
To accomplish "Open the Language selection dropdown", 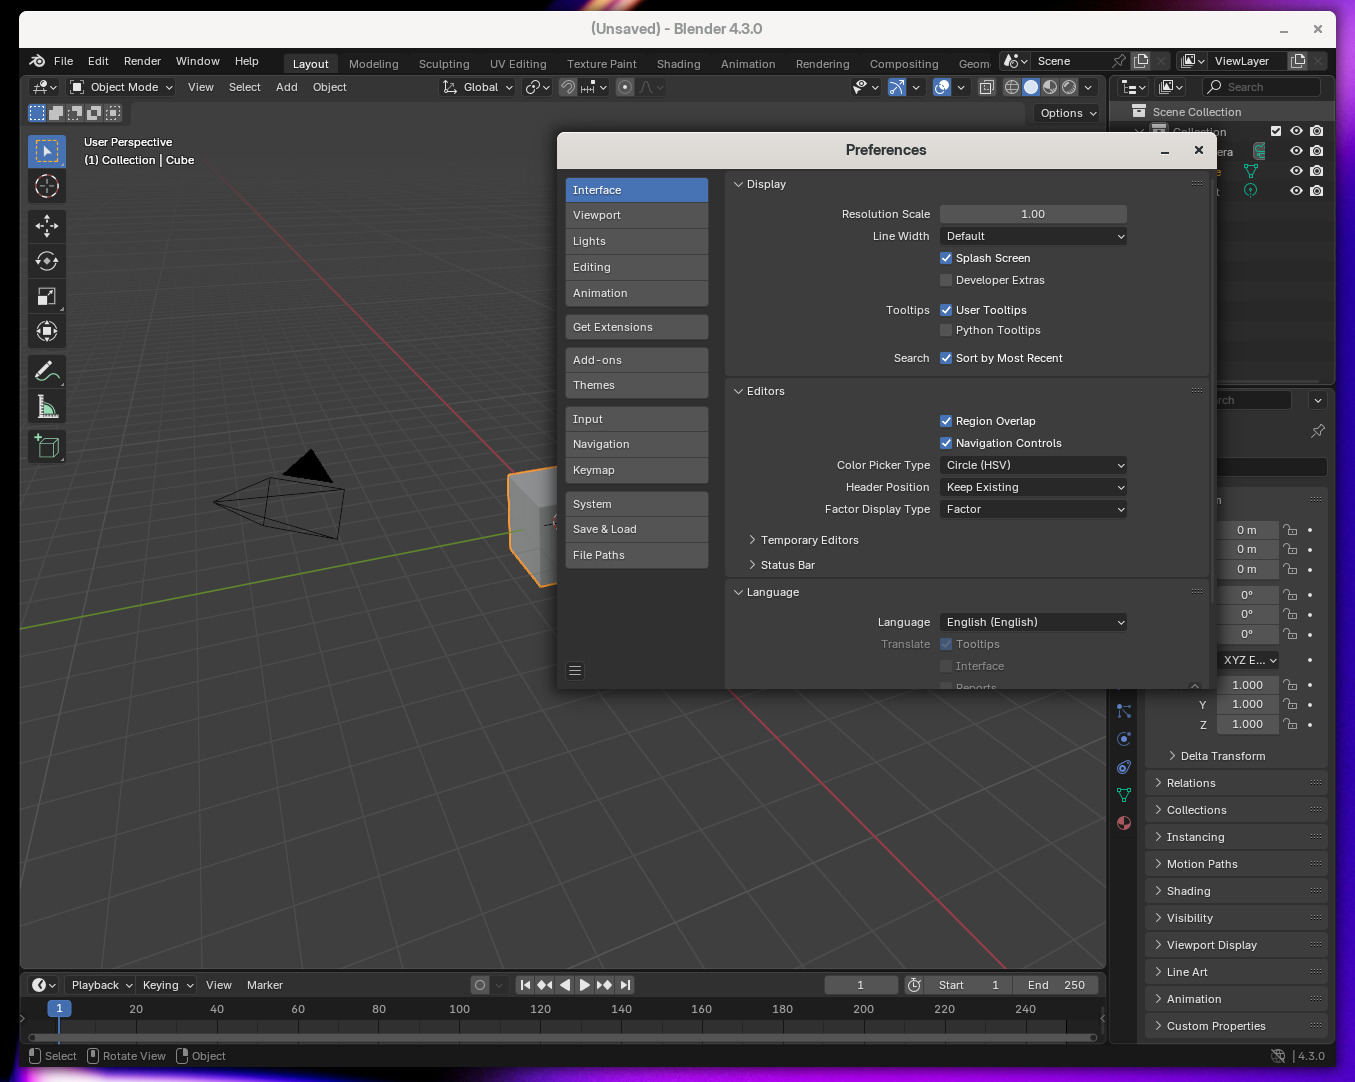I will coord(1033,622).
